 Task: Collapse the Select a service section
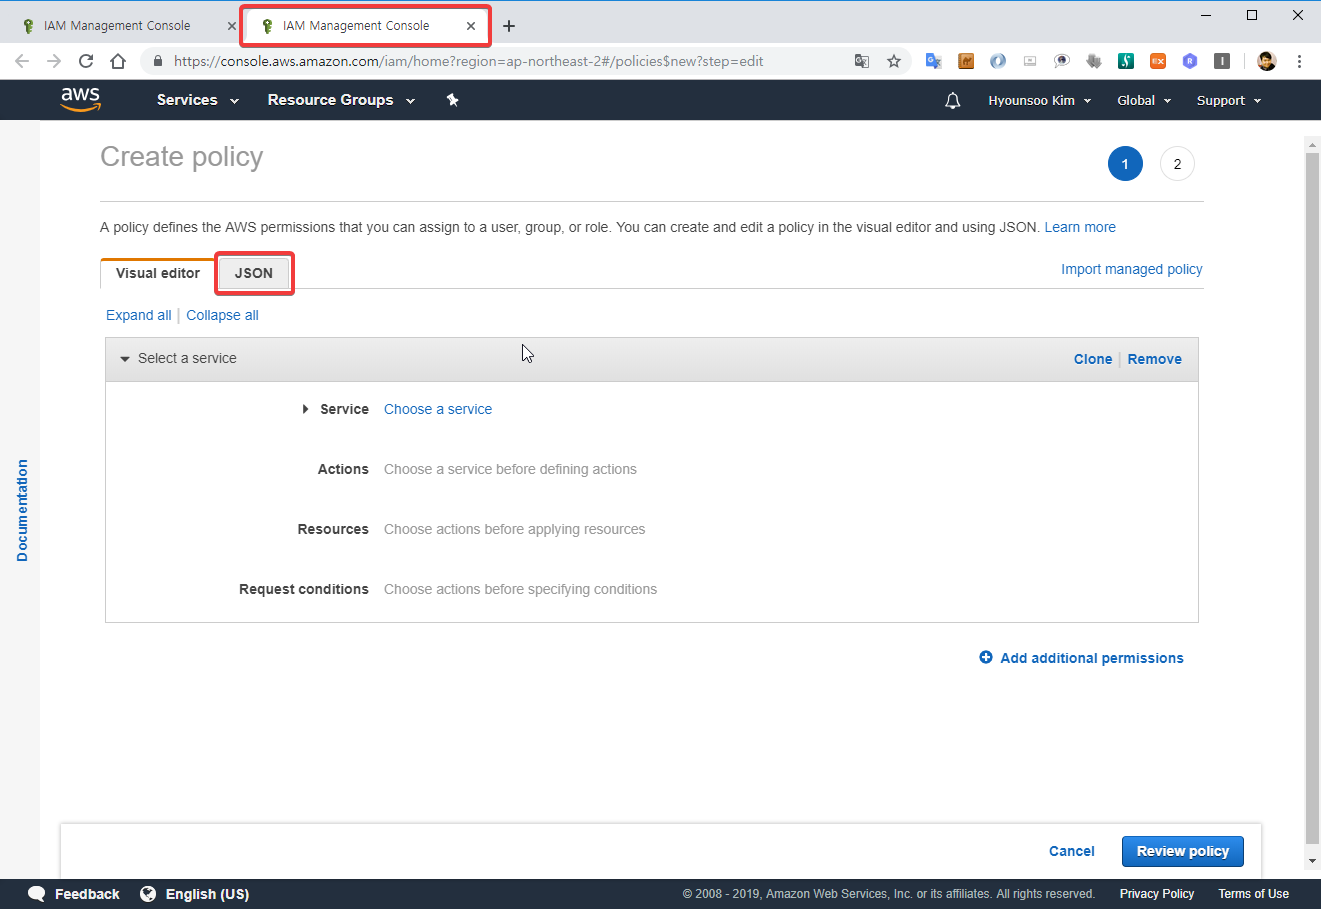[125, 359]
